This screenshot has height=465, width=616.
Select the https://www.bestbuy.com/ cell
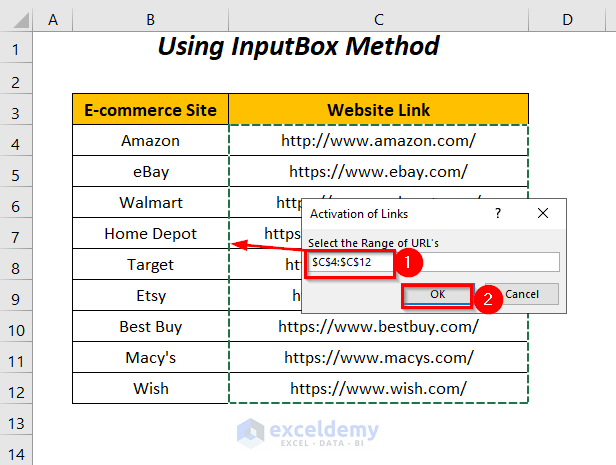pos(378,327)
